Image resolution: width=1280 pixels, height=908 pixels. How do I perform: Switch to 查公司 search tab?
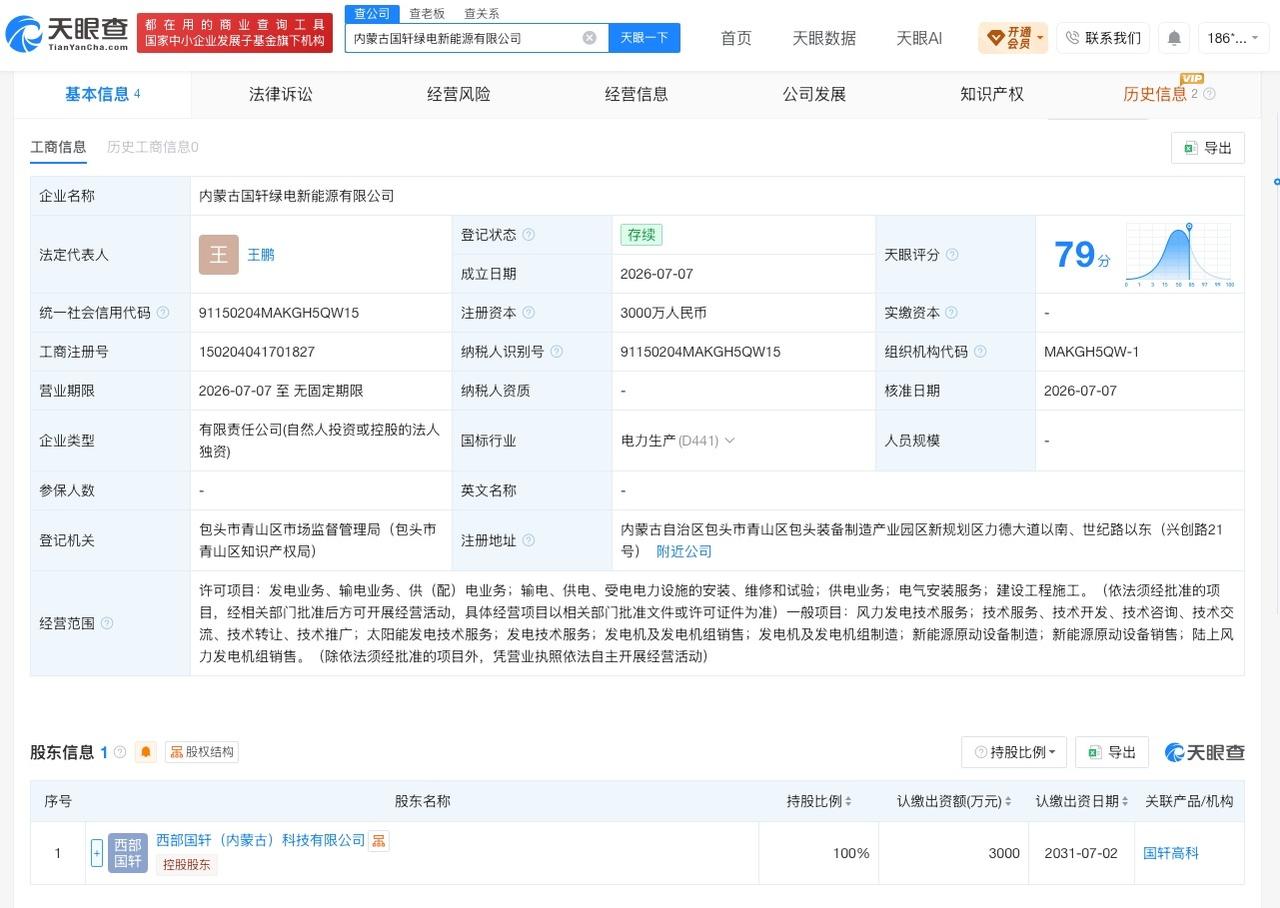click(x=372, y=13)
